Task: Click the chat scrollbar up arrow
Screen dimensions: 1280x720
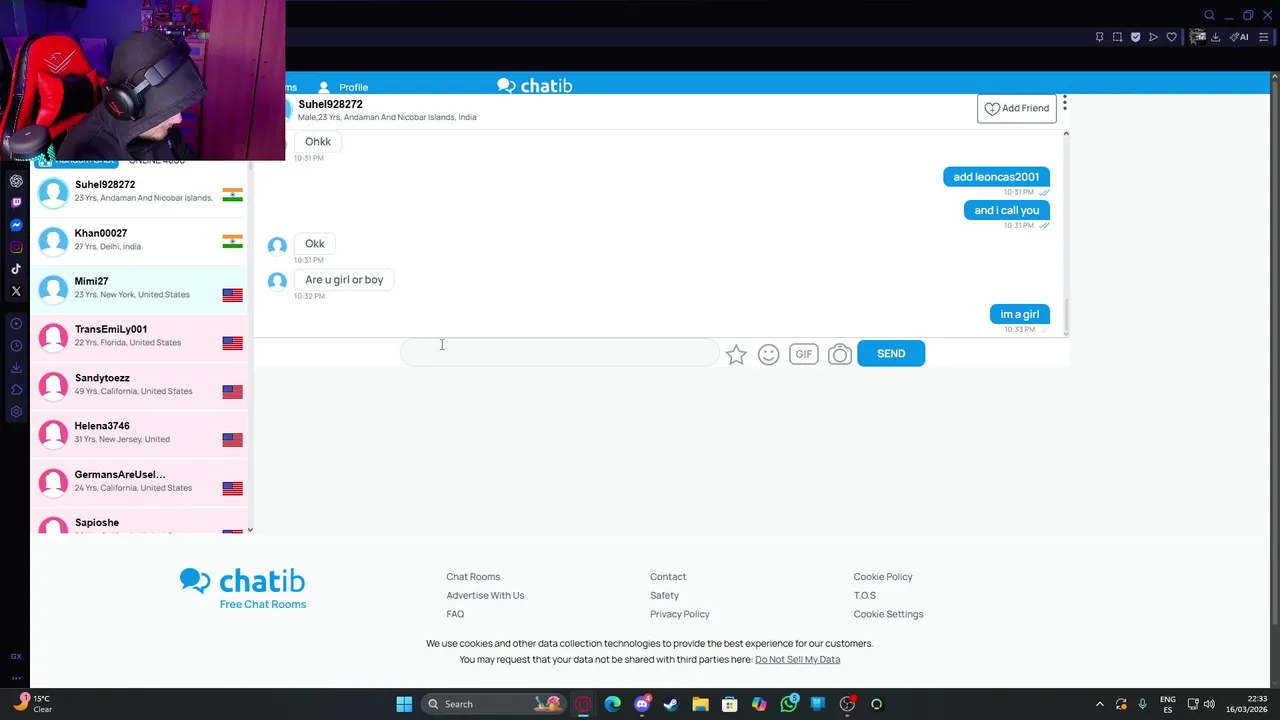Action: [x=1066, y=133]
